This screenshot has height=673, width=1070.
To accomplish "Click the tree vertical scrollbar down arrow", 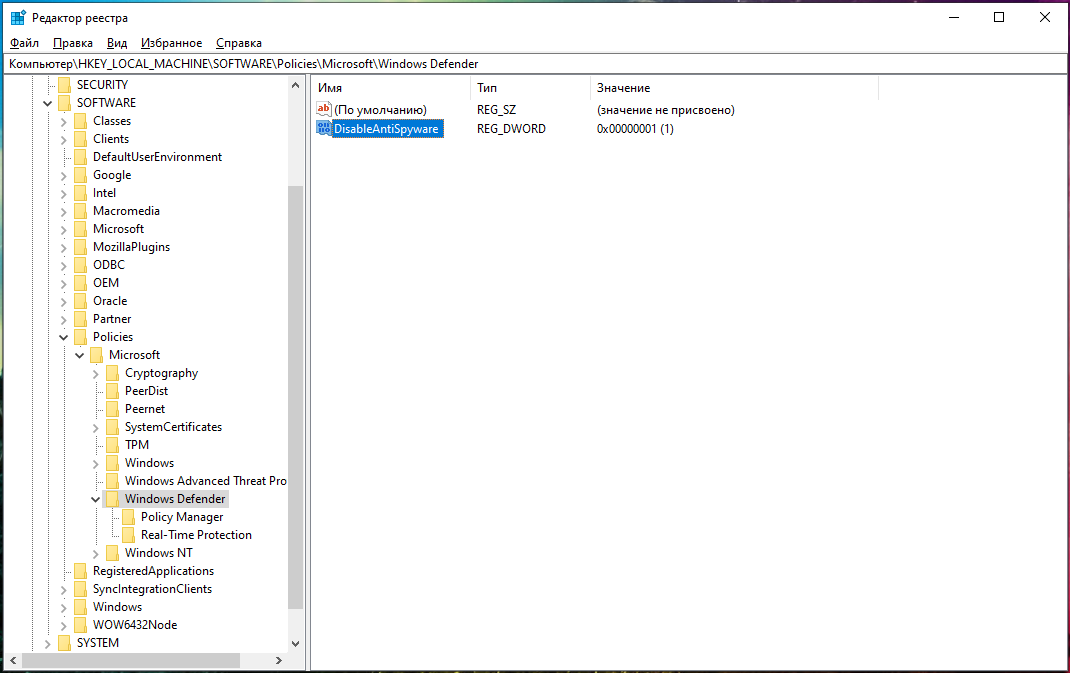I will click(295, 644).
